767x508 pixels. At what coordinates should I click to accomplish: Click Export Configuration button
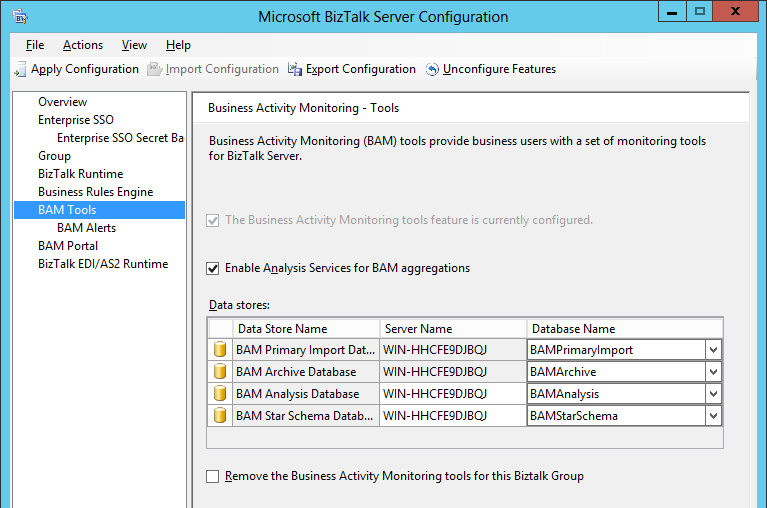tap(352, 69)
